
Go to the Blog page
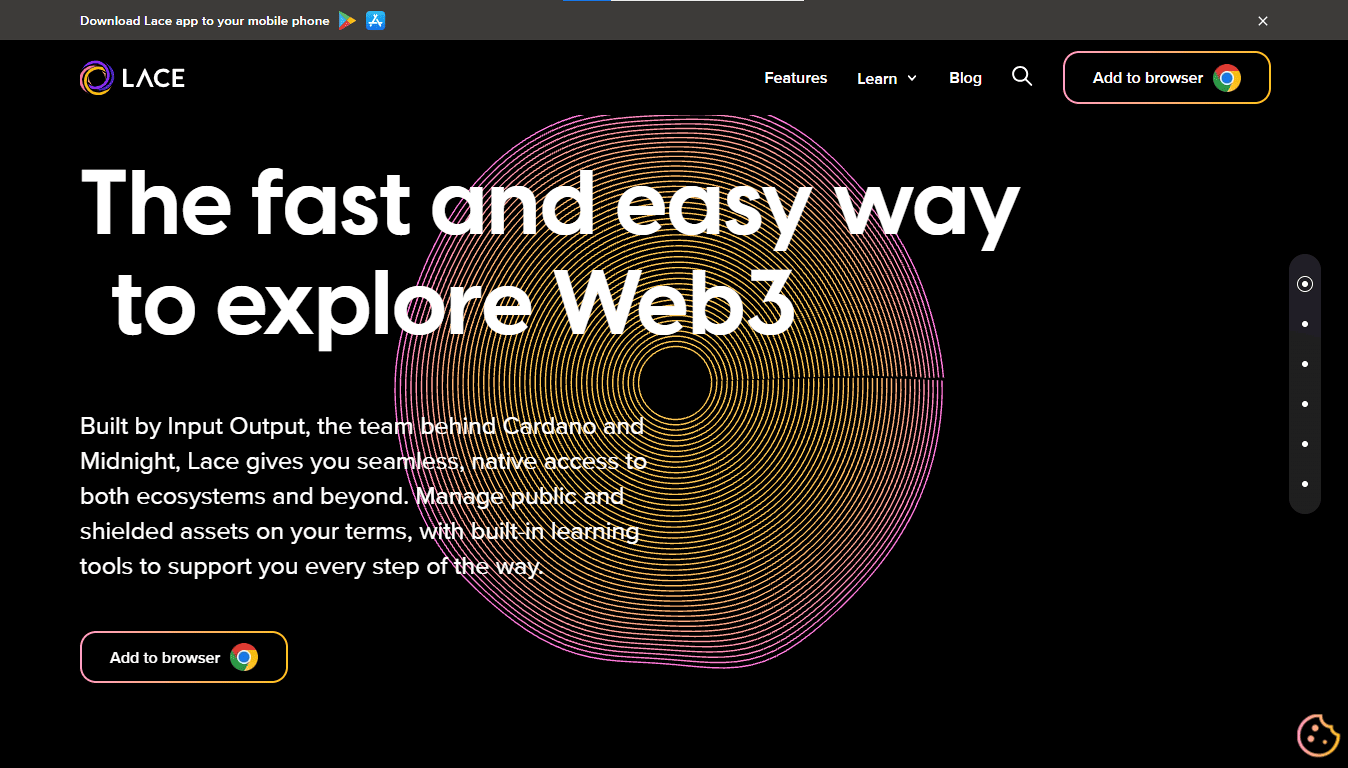click(965, 78)
